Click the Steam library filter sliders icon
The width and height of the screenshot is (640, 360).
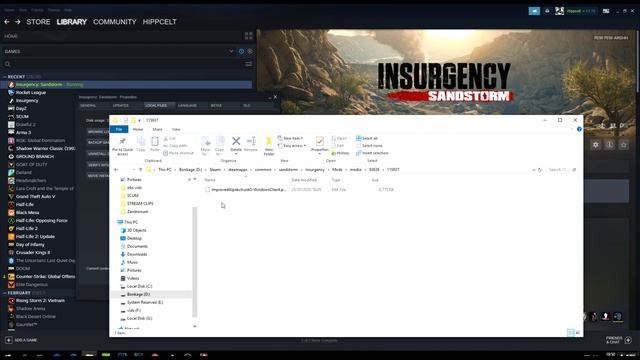248,64
